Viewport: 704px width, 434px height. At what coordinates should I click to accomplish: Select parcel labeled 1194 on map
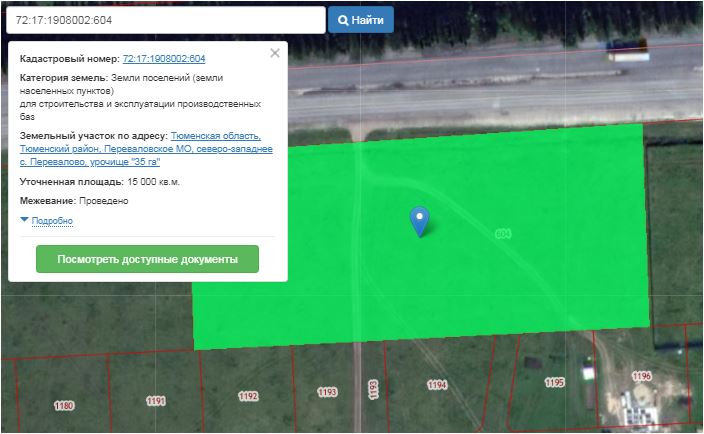pos(437,385)
